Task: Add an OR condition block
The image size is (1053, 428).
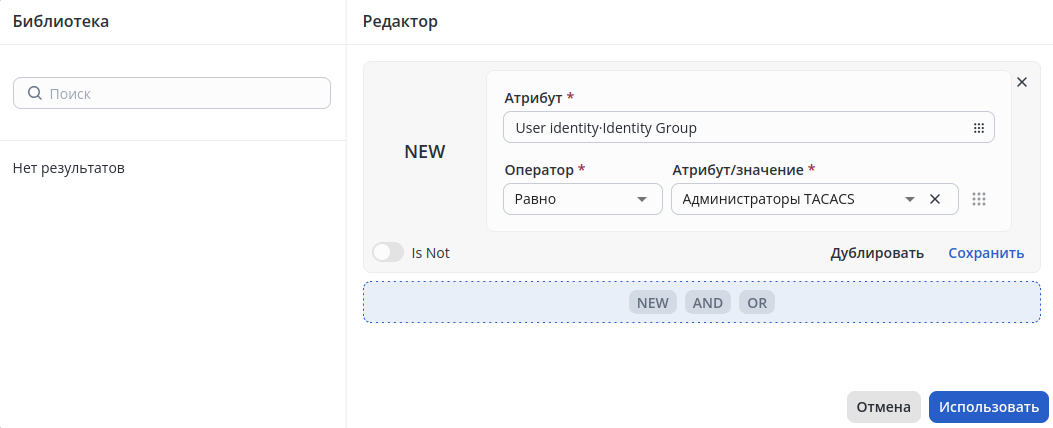Action: (757, 303)
